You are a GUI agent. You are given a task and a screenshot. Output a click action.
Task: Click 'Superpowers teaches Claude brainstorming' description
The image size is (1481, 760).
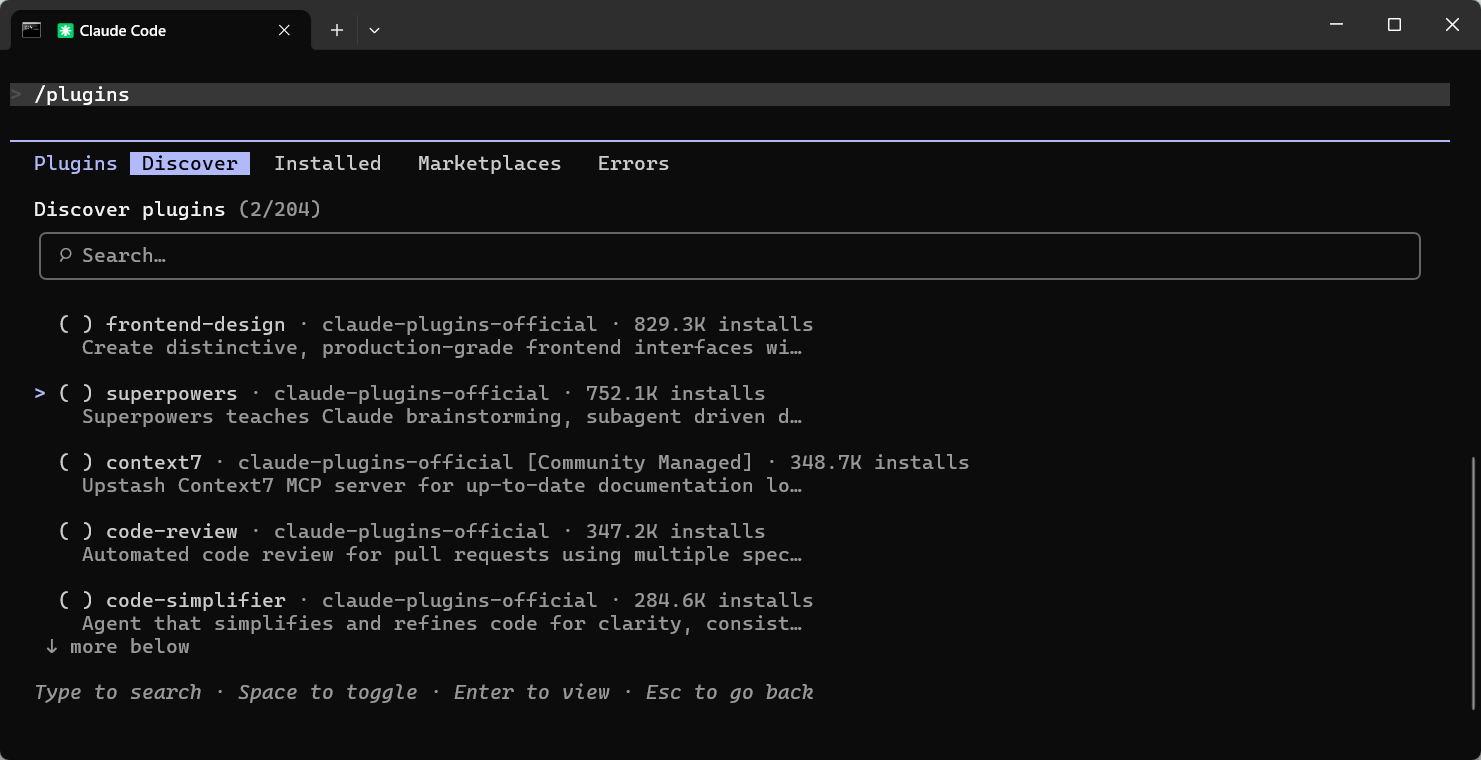(442, 416)
